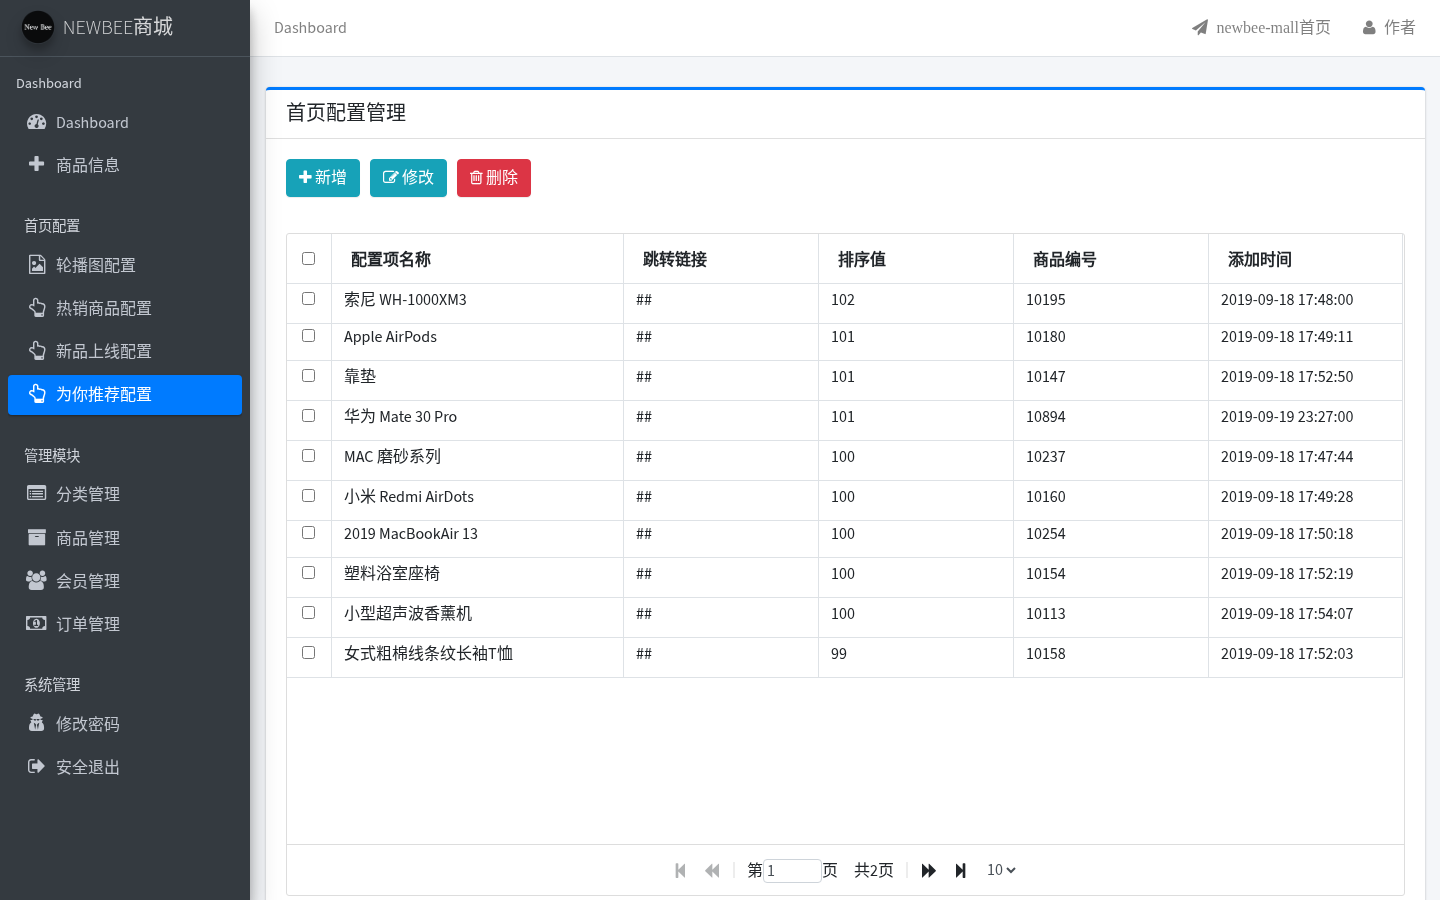
Task: Click the 新增 button
Action: [323, 178]
